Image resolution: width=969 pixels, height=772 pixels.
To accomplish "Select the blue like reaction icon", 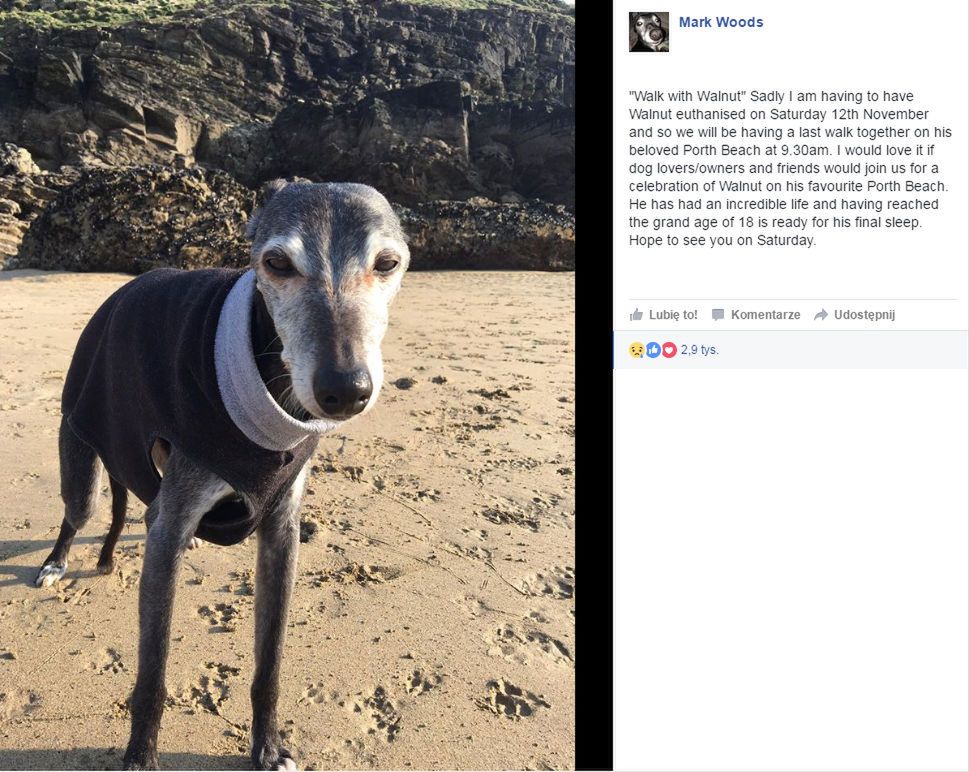I will click(653, 350).
